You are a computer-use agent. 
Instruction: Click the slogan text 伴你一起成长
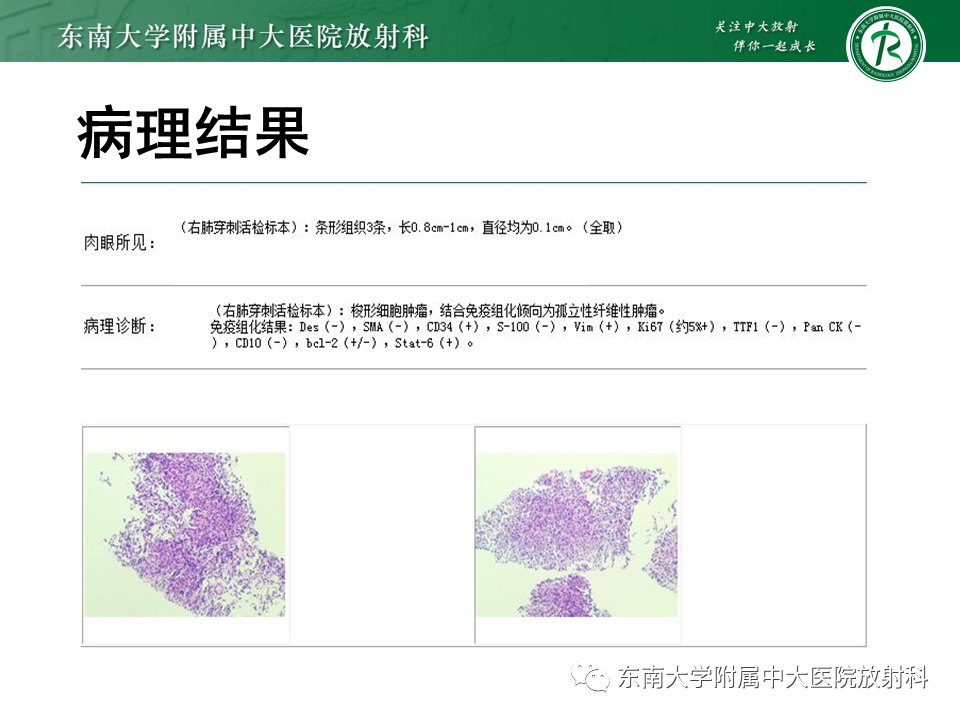[x=774, y=46]
